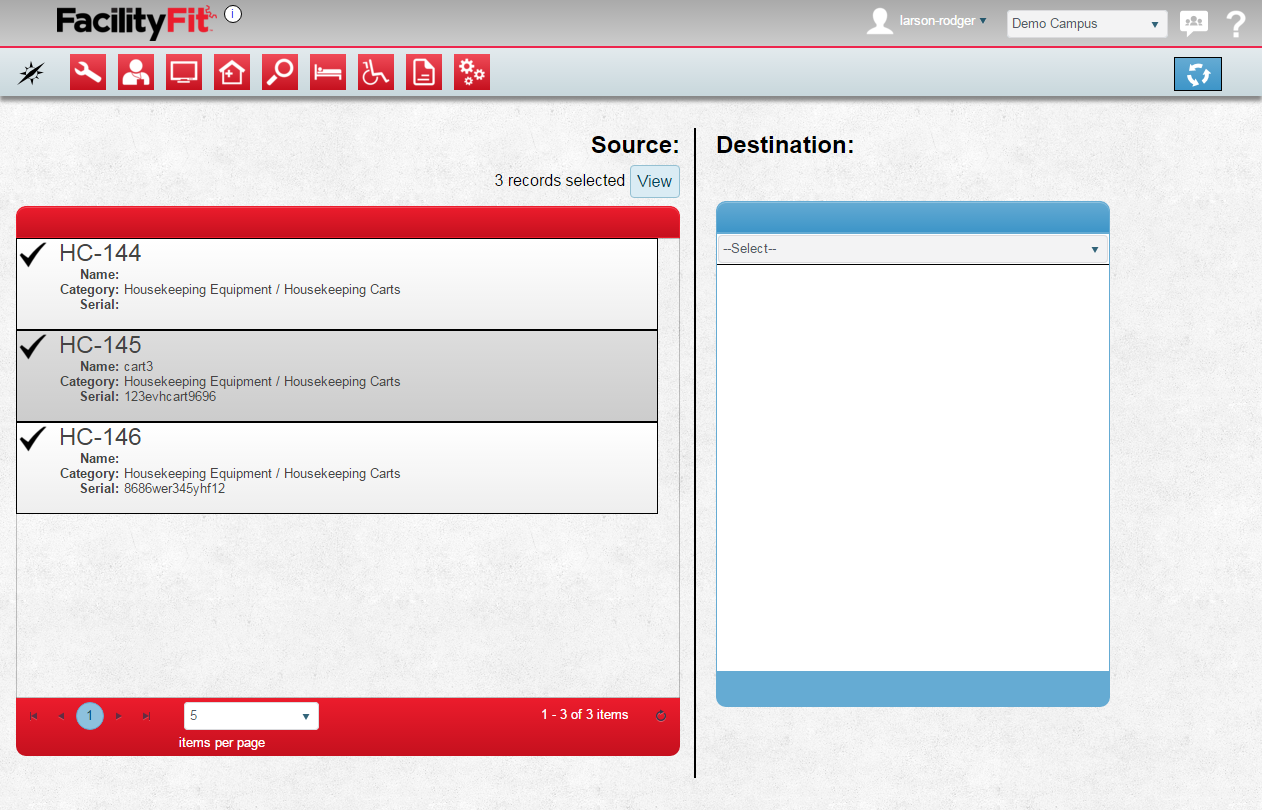Open the larson-rodger user menu
Viewport: 1262px width, 810px height.
click(x=942, y=21)
